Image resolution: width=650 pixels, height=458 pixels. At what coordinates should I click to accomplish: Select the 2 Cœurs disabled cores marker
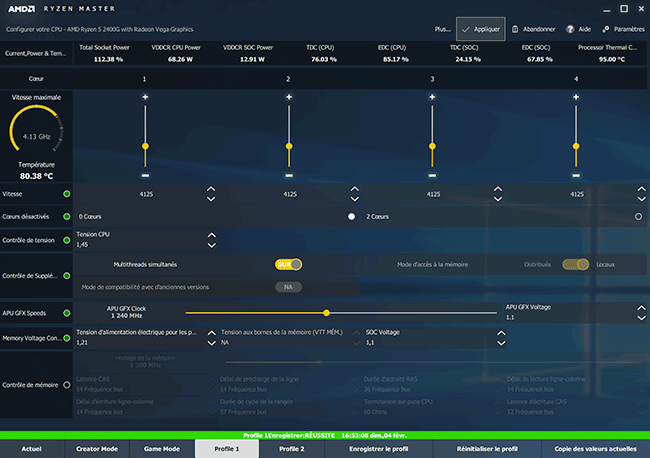tap(352, 216)
